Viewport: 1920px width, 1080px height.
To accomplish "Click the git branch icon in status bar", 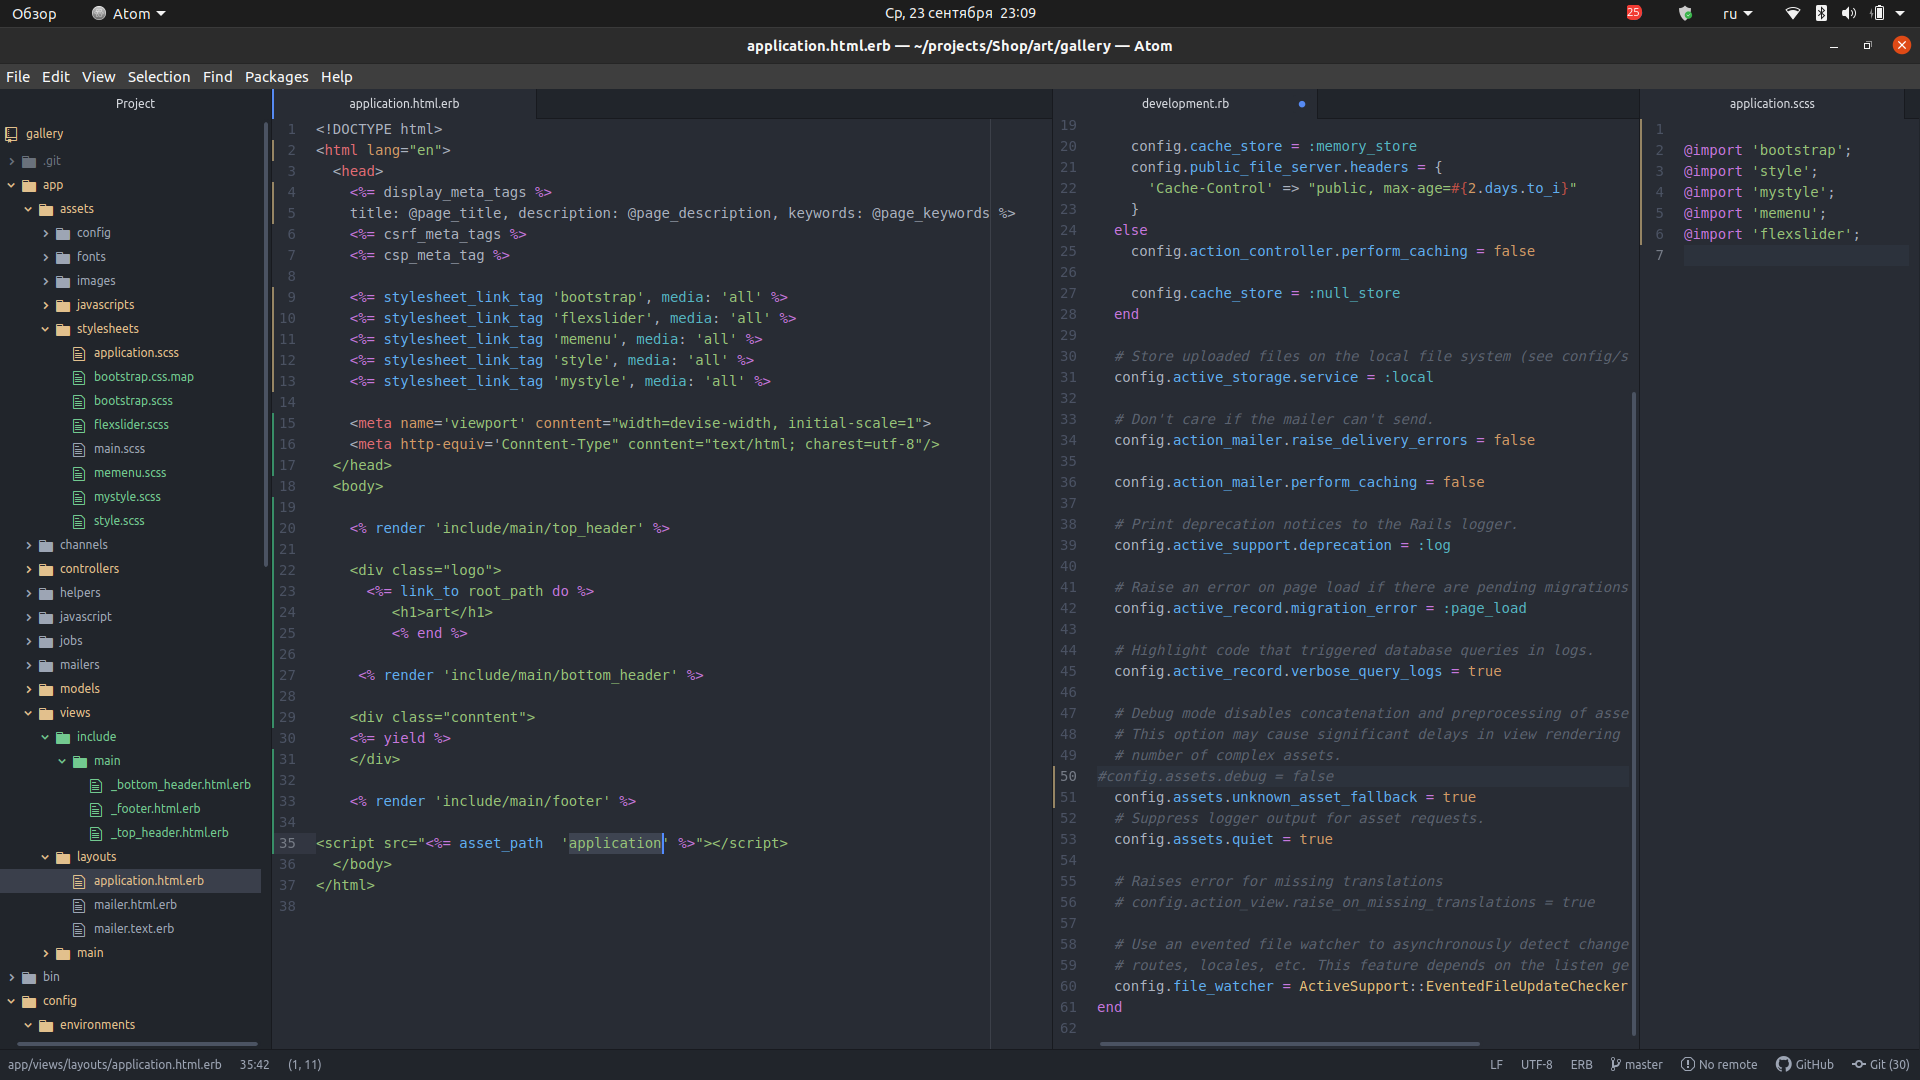I will pyautogui.click(x=1615, y=1065).
